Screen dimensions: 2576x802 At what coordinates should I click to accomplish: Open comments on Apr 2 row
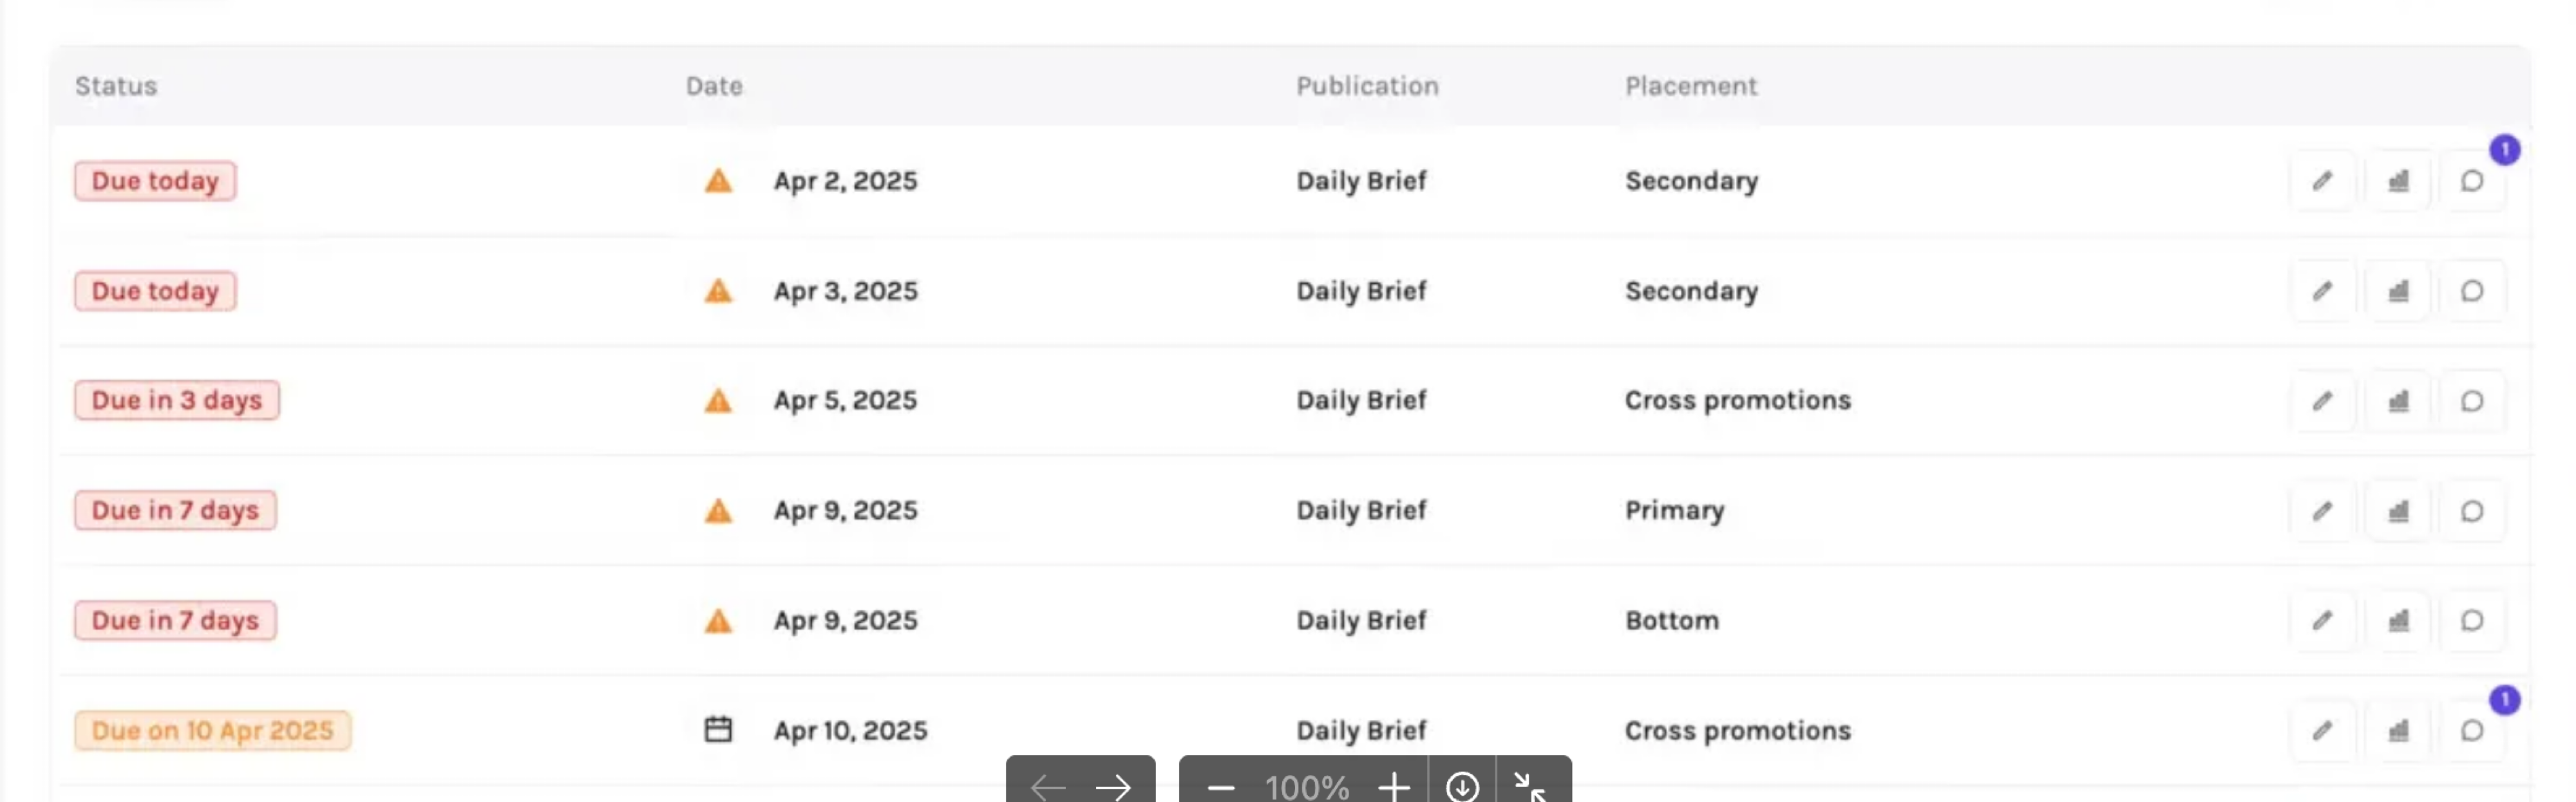tap(2472, 181)
